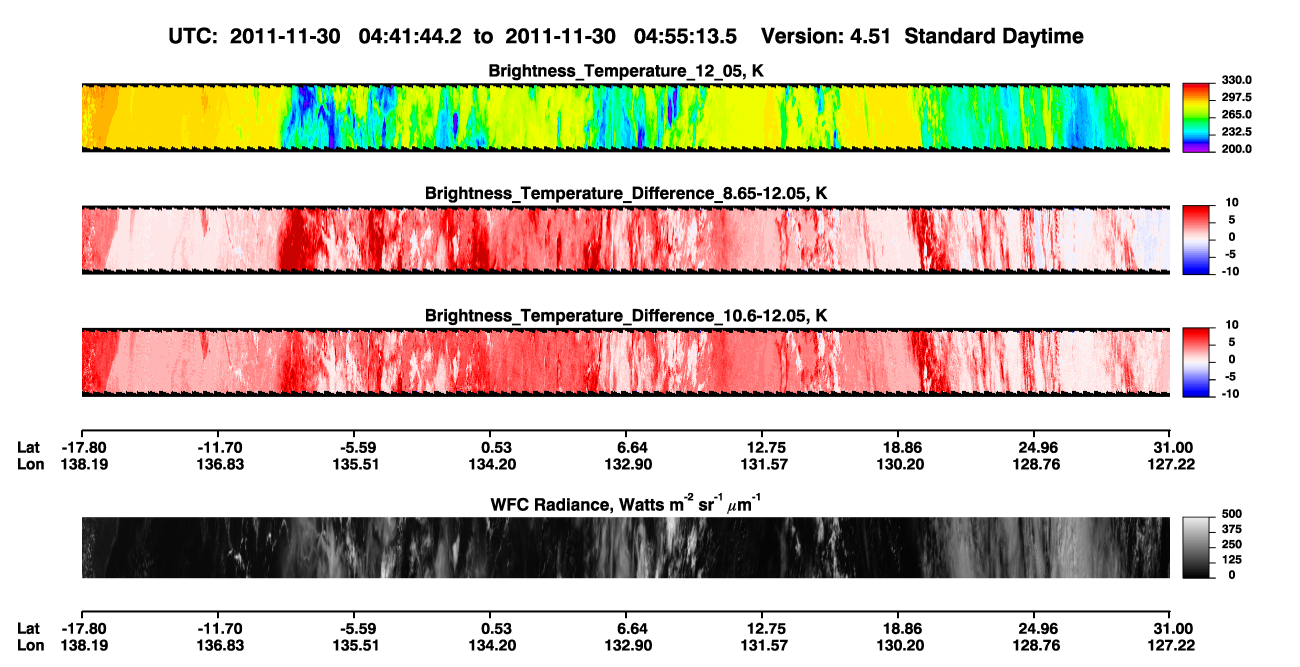Open the 12.05 brightness temperature image strip
This screenshot has height=667, width=1300.
[x=625, y=117]
